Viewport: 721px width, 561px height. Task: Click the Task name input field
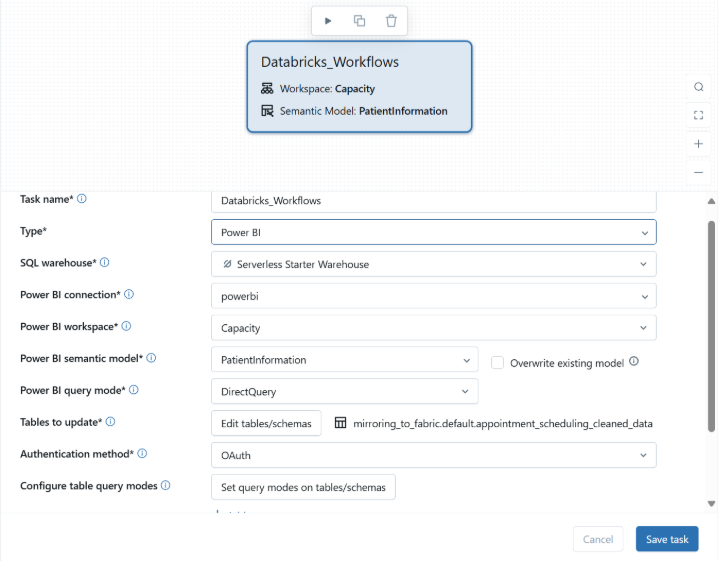pos(434,201)
